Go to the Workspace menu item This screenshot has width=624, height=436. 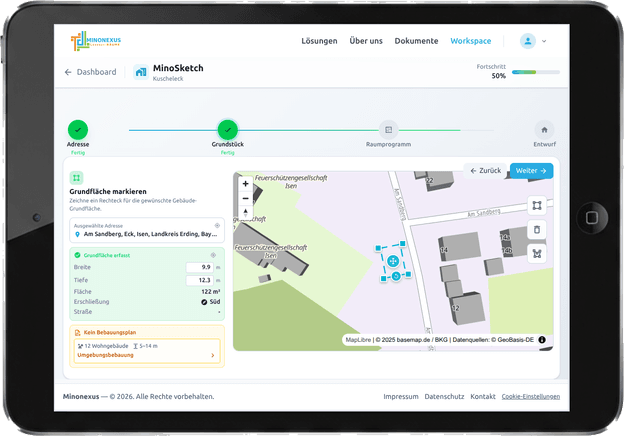470,41
